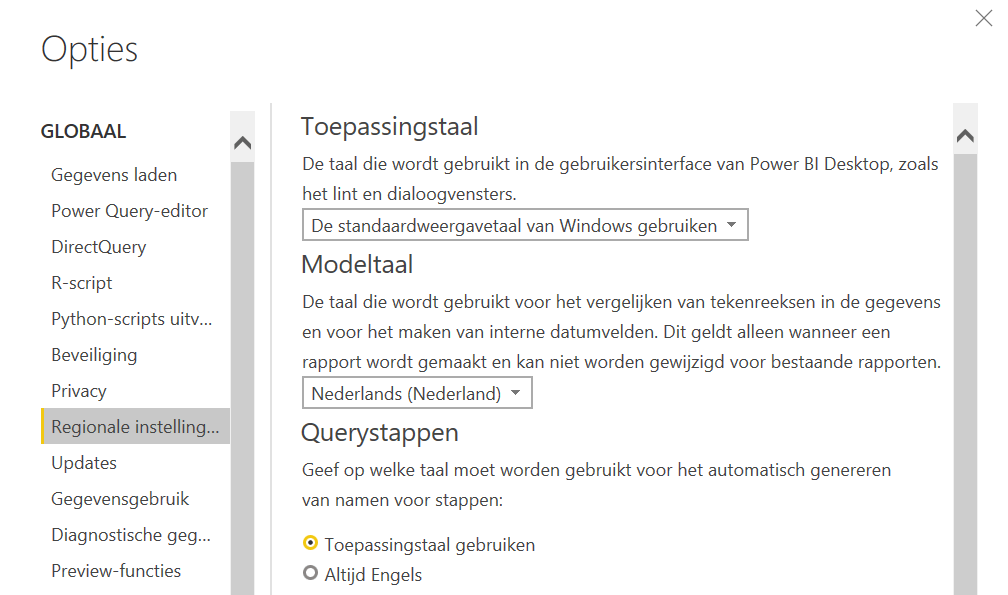Go to Preview-functies settings
Image resolution: width=1008 pixels, height=595 pixels.
click(x=116, y=571)
